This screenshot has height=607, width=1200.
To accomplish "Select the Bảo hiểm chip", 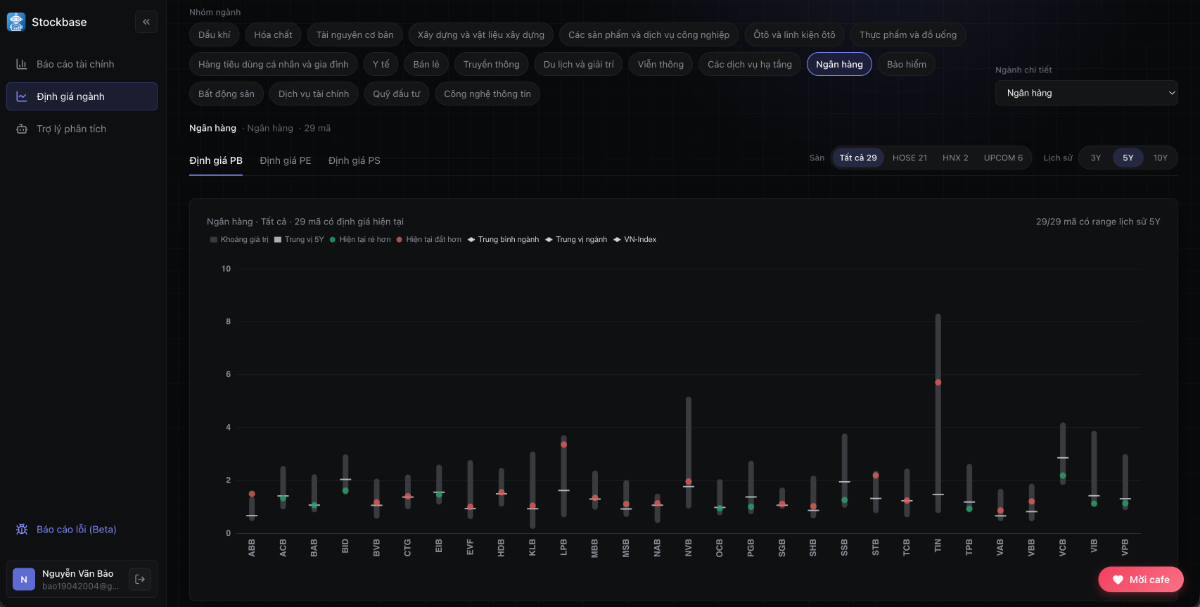I will [907, 64].
